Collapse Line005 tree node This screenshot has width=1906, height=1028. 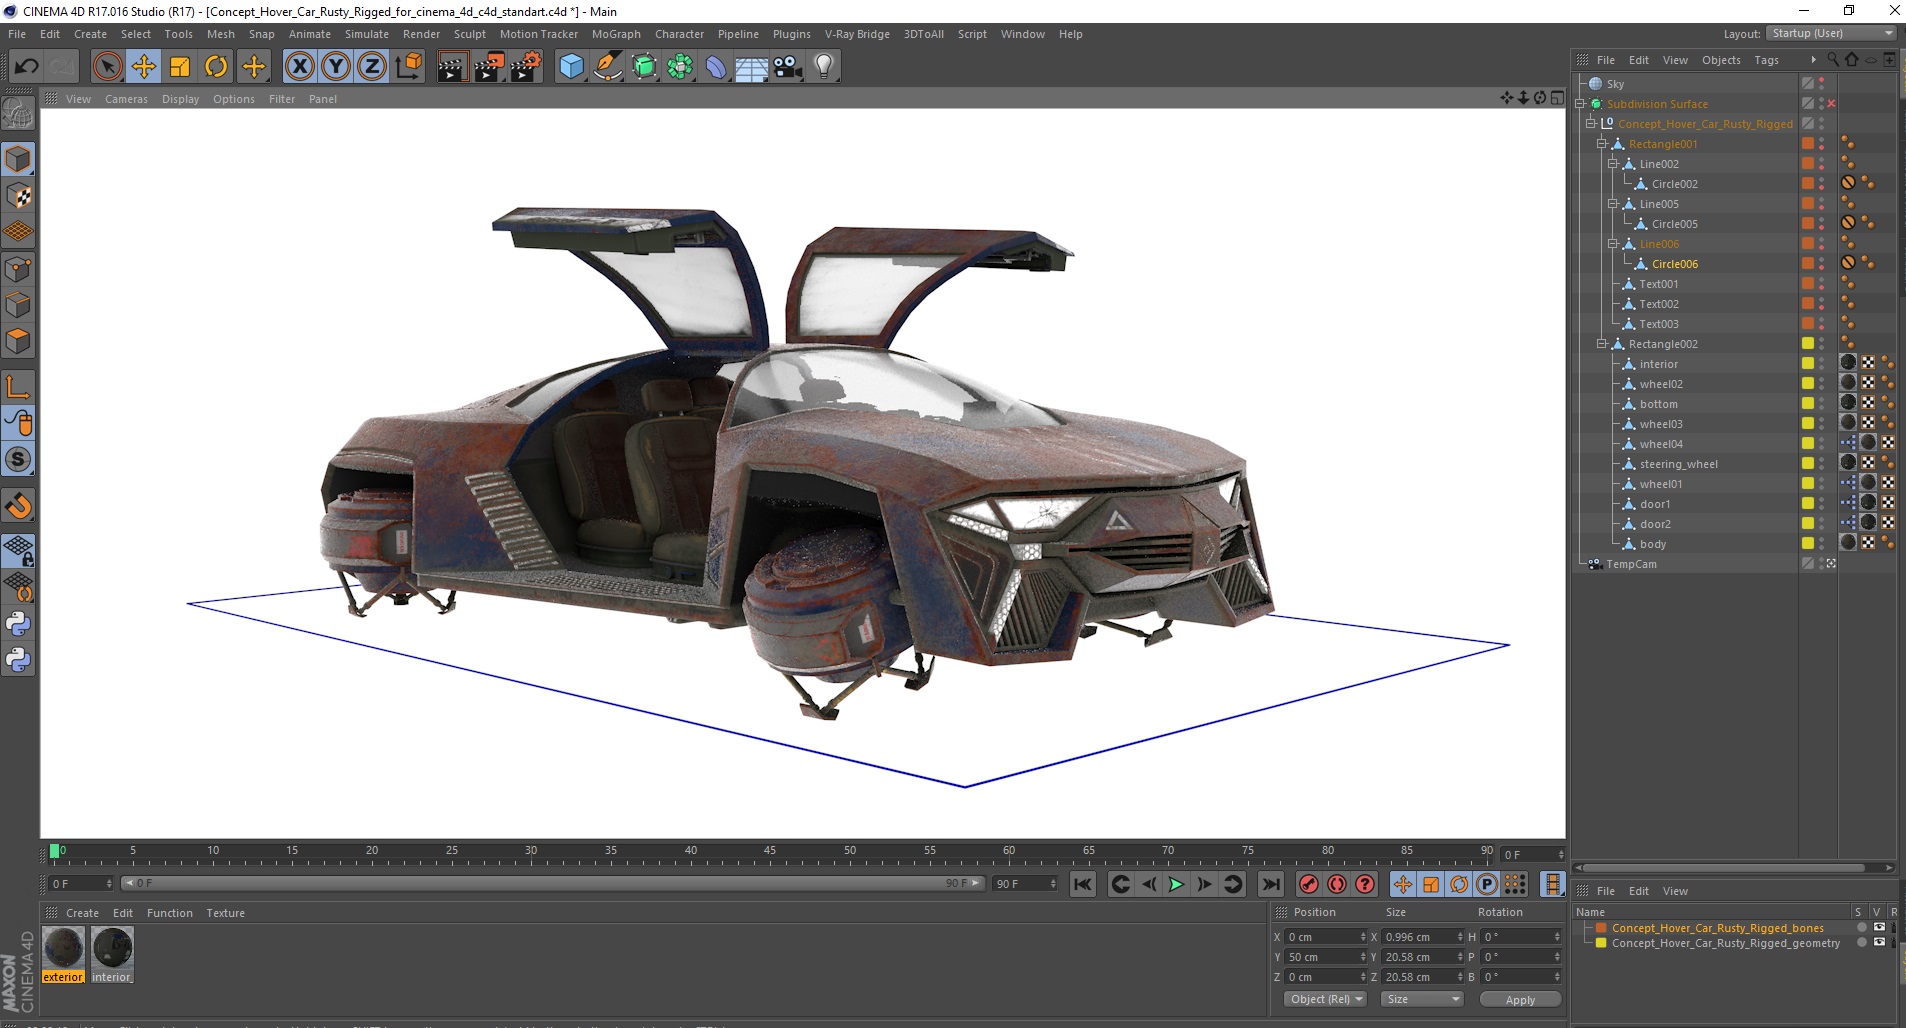[x=1613, y=204]
